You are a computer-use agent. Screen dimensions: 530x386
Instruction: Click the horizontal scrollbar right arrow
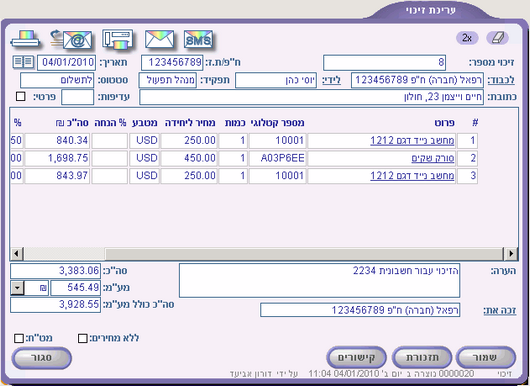(x=510, y=253)
